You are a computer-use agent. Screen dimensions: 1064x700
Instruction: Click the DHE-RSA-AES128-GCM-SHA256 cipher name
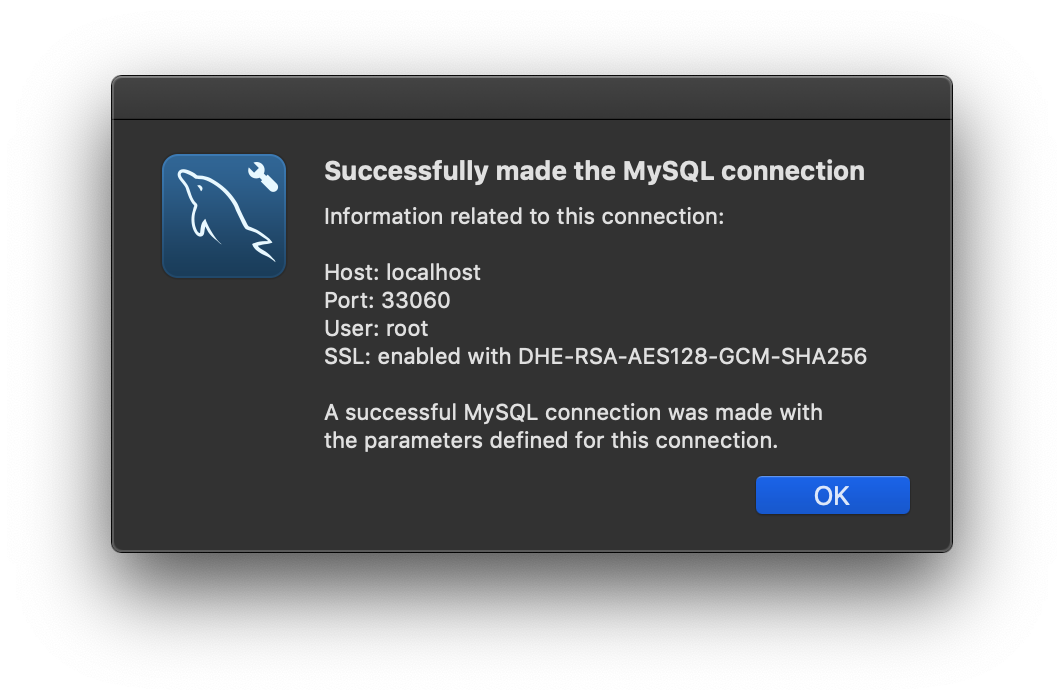[x=692, y=356]
